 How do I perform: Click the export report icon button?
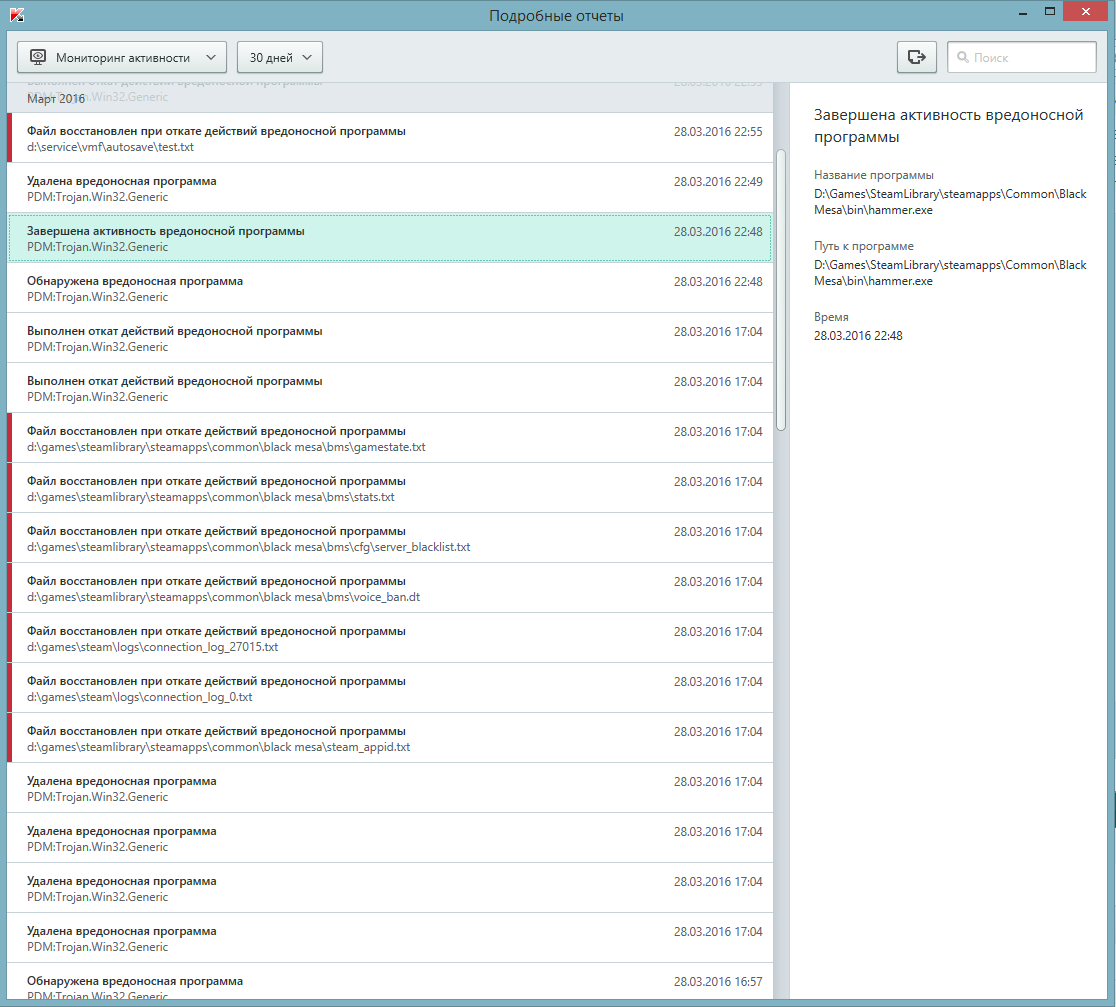pyautogui.click(x=916, y=58)
